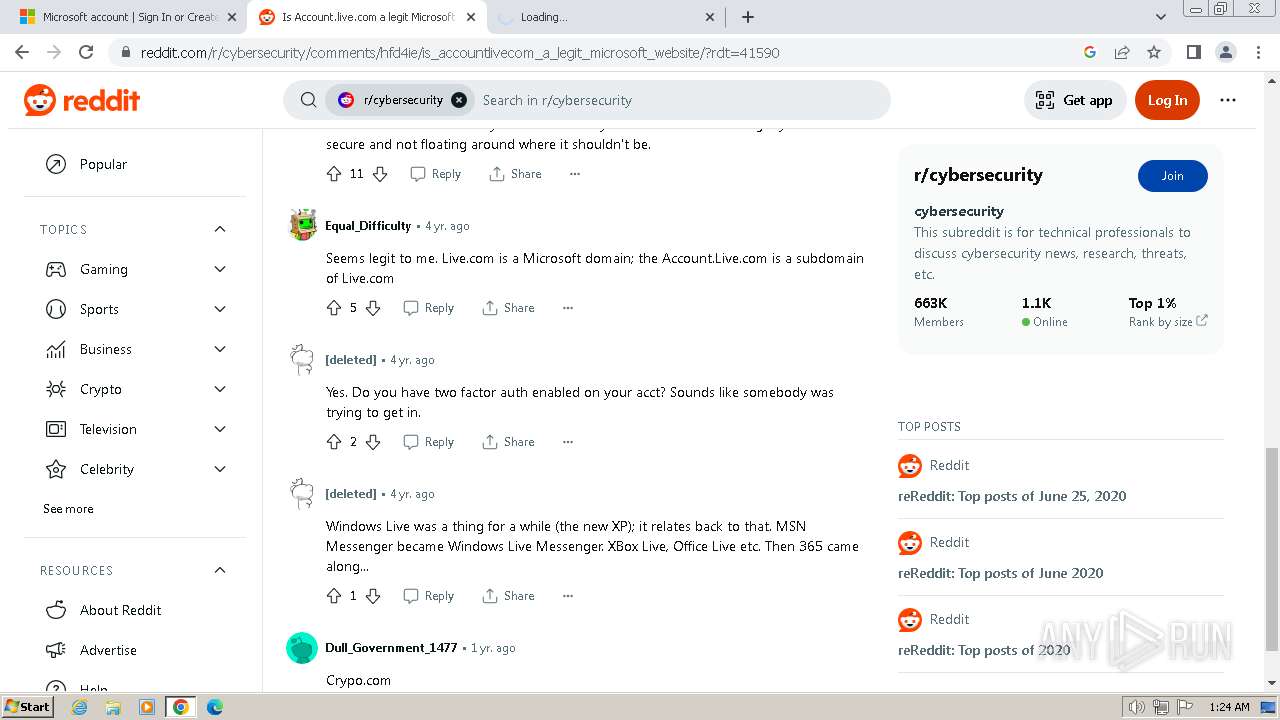Upvote the two factor auth comment
The height and width of the screenshot is (720, 1280).
(334, 442)
